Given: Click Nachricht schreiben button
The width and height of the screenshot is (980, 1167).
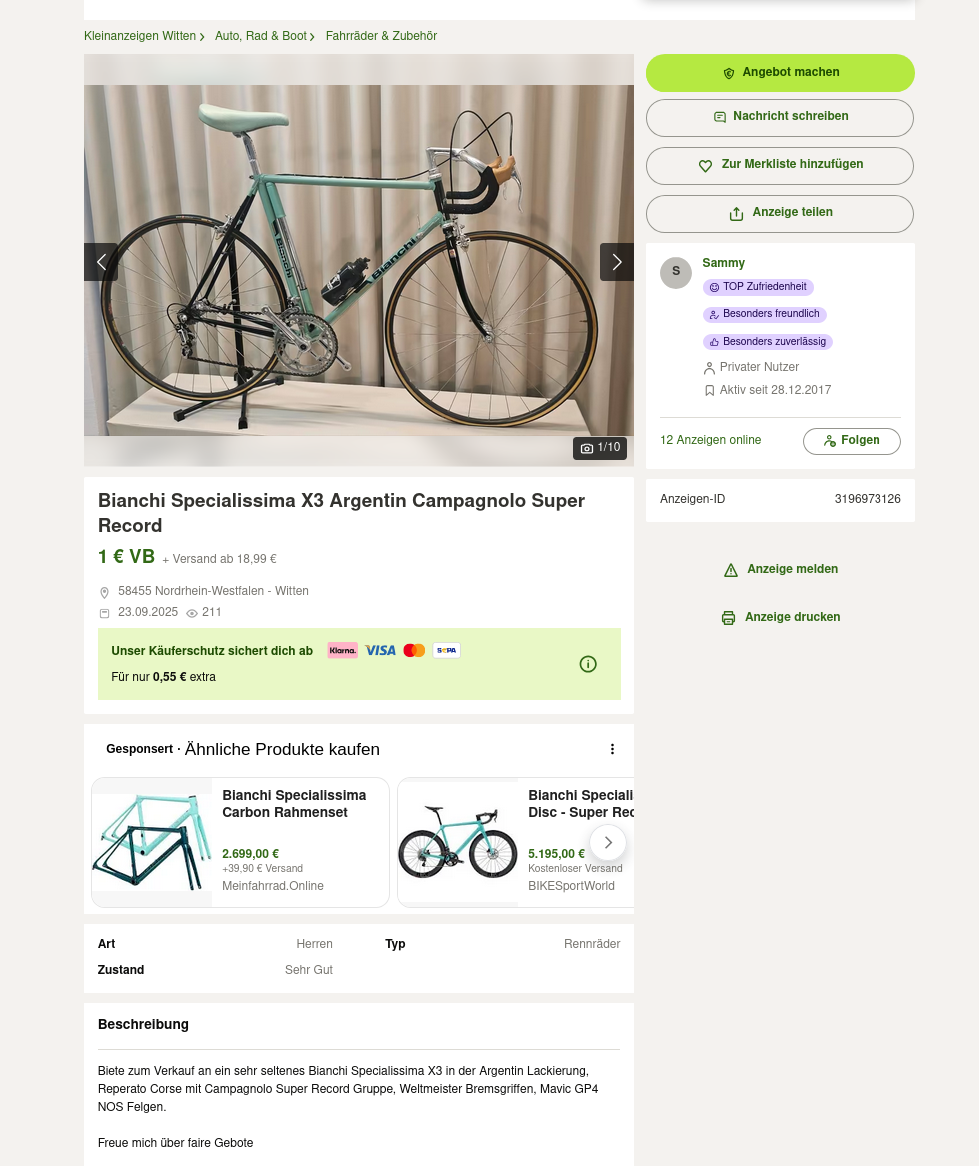Looking at the screenshot, I should point(780,117).
